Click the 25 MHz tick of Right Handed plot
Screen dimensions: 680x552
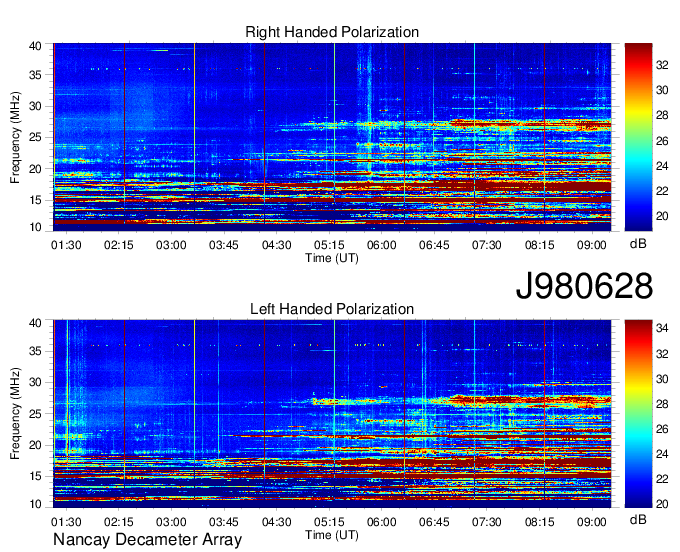[x=35, y=137]
